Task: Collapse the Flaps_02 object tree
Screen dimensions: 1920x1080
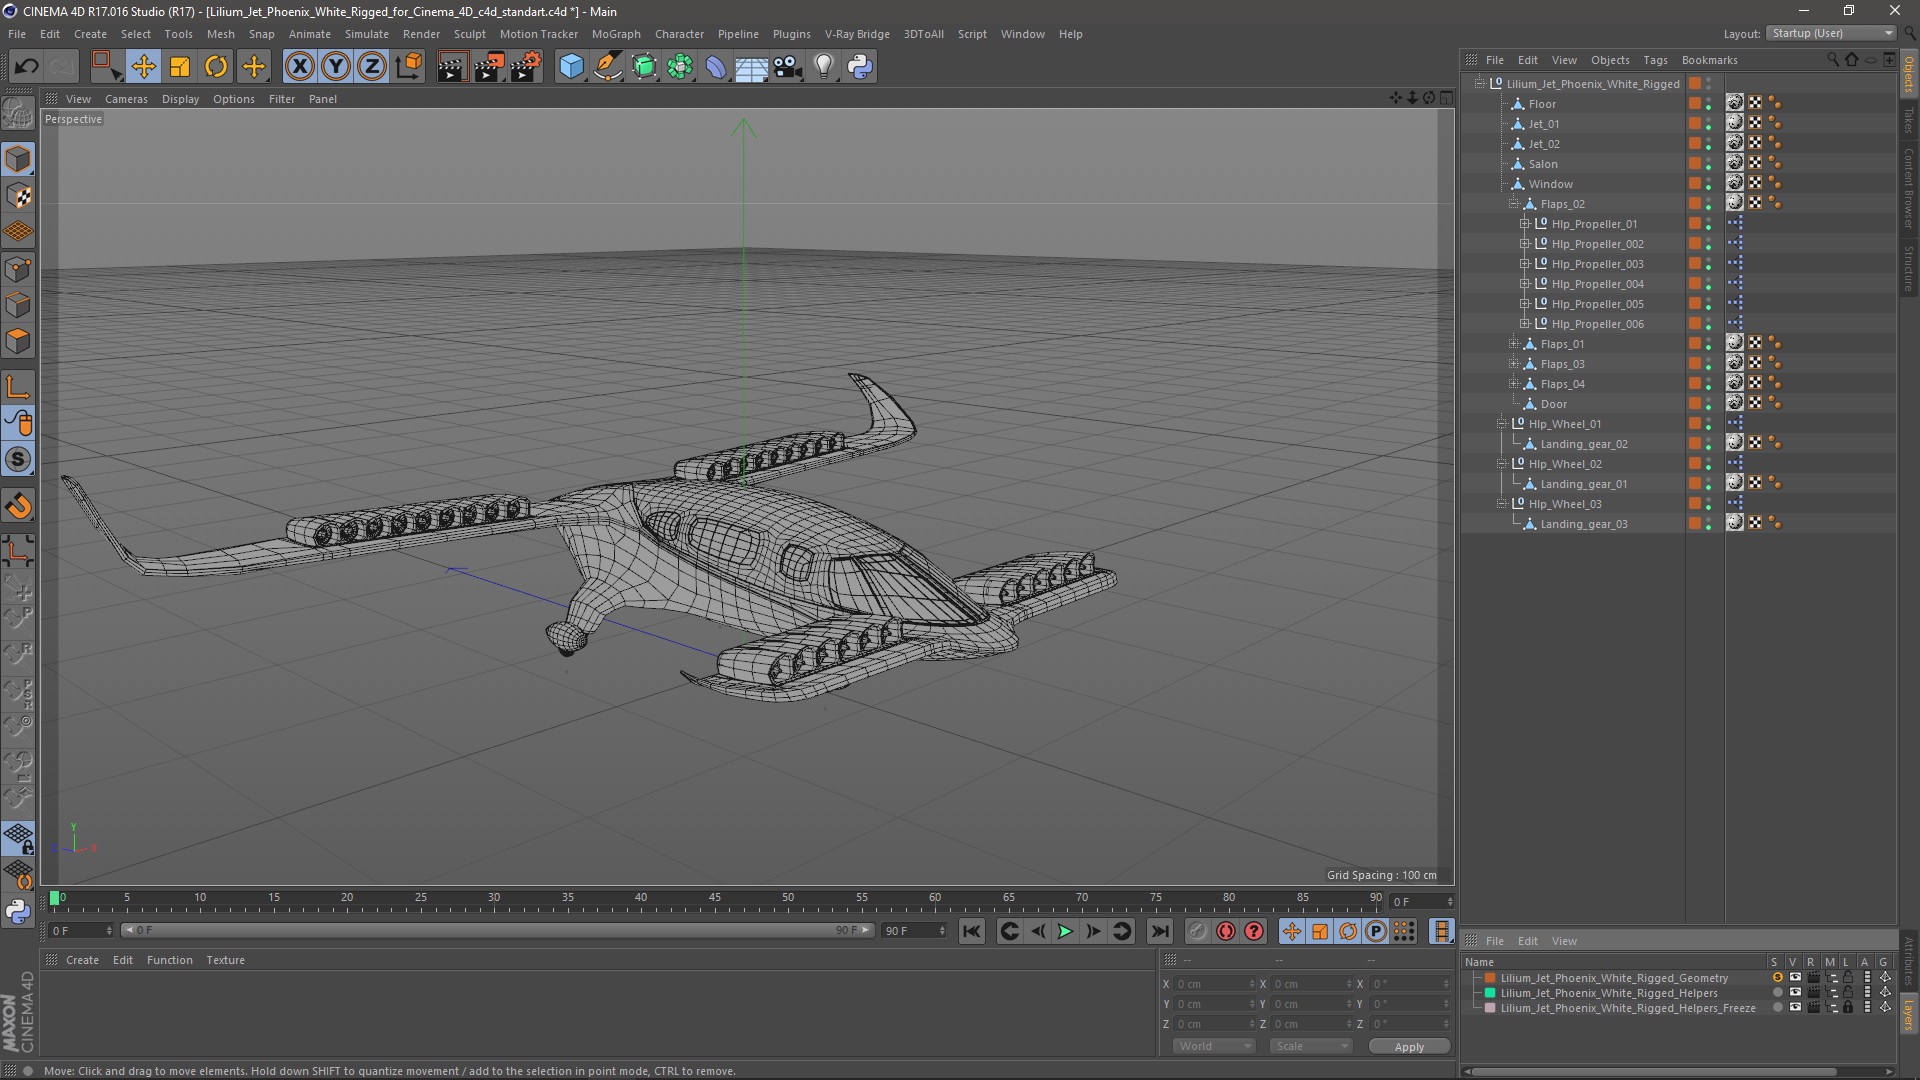Action: (1514, 204)
